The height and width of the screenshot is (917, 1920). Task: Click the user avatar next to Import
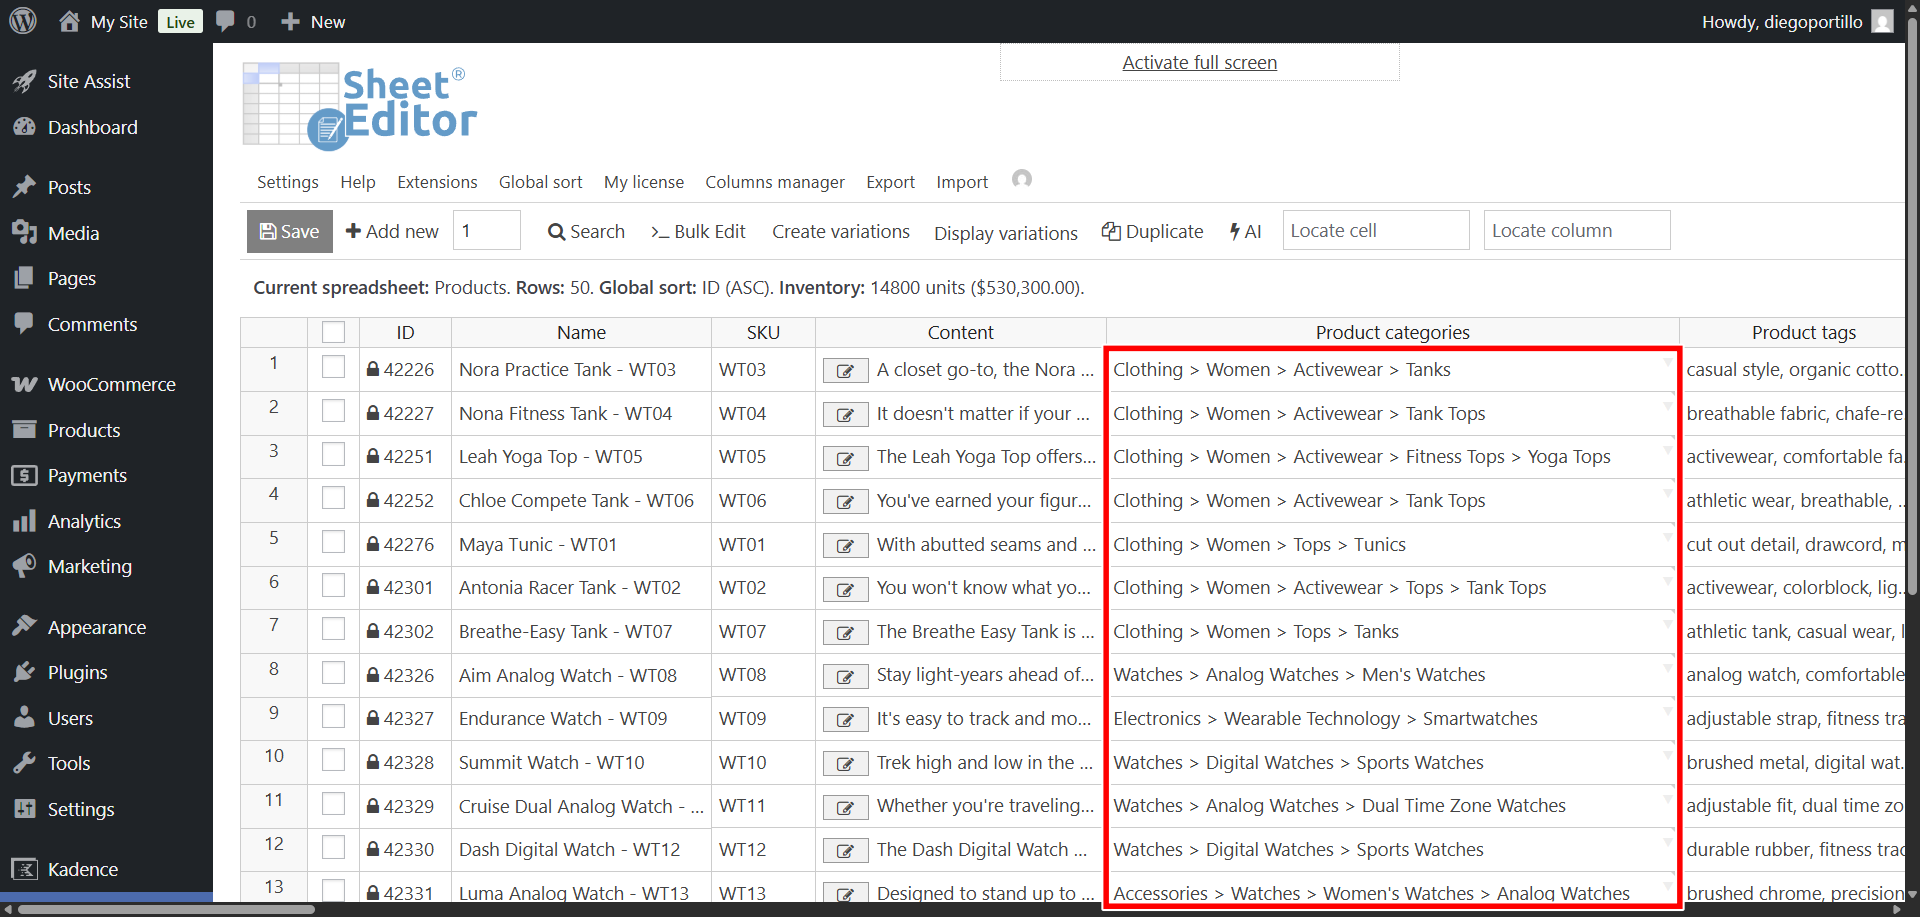tap(1021, 179)
